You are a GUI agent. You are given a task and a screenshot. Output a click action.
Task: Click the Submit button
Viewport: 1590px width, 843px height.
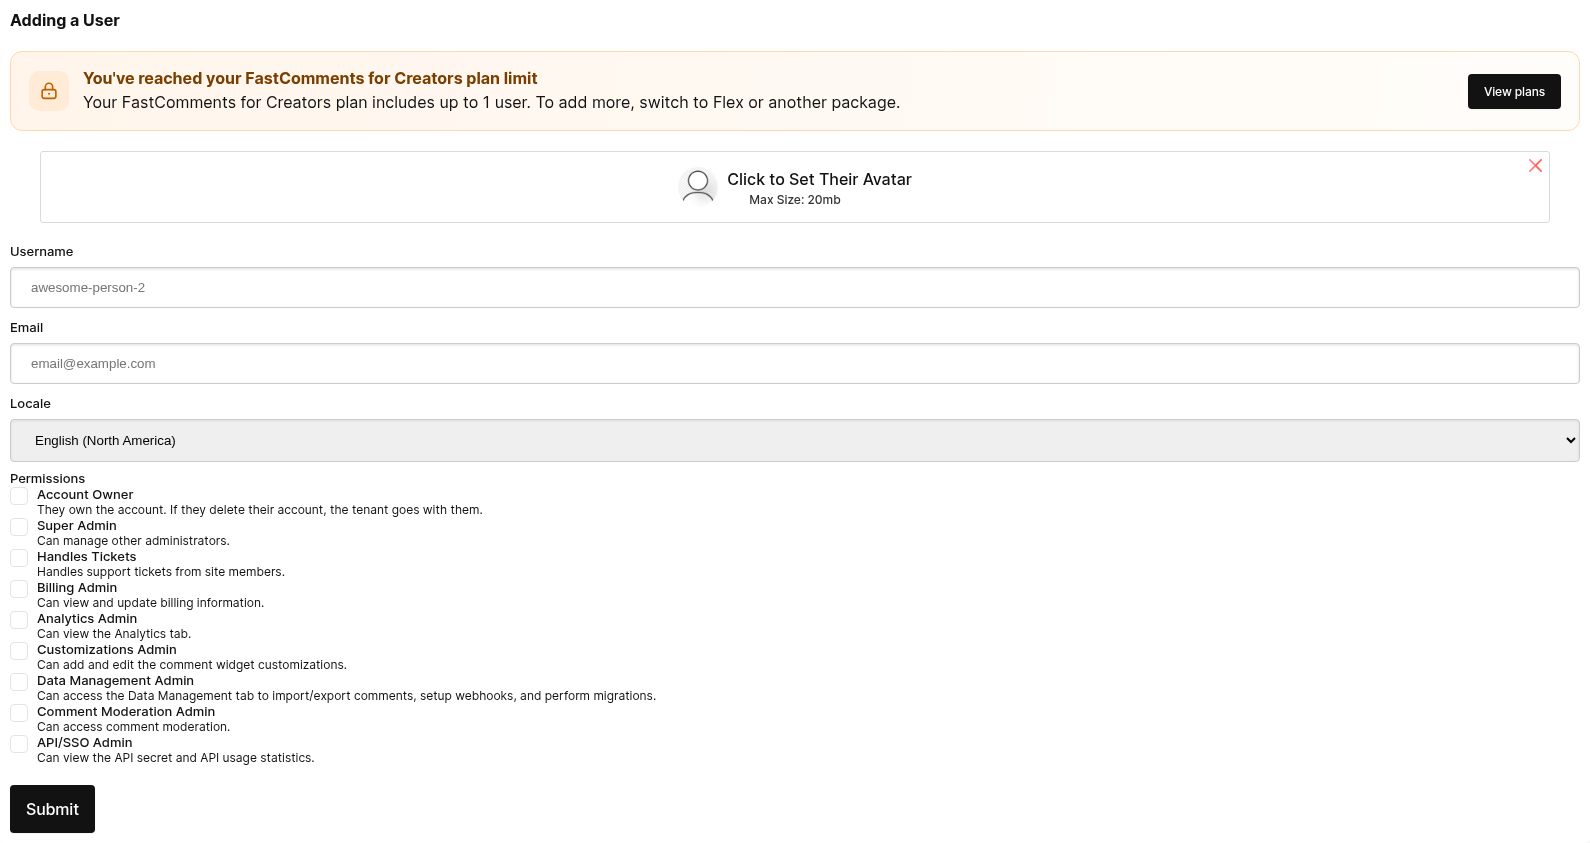coord(52,809)
